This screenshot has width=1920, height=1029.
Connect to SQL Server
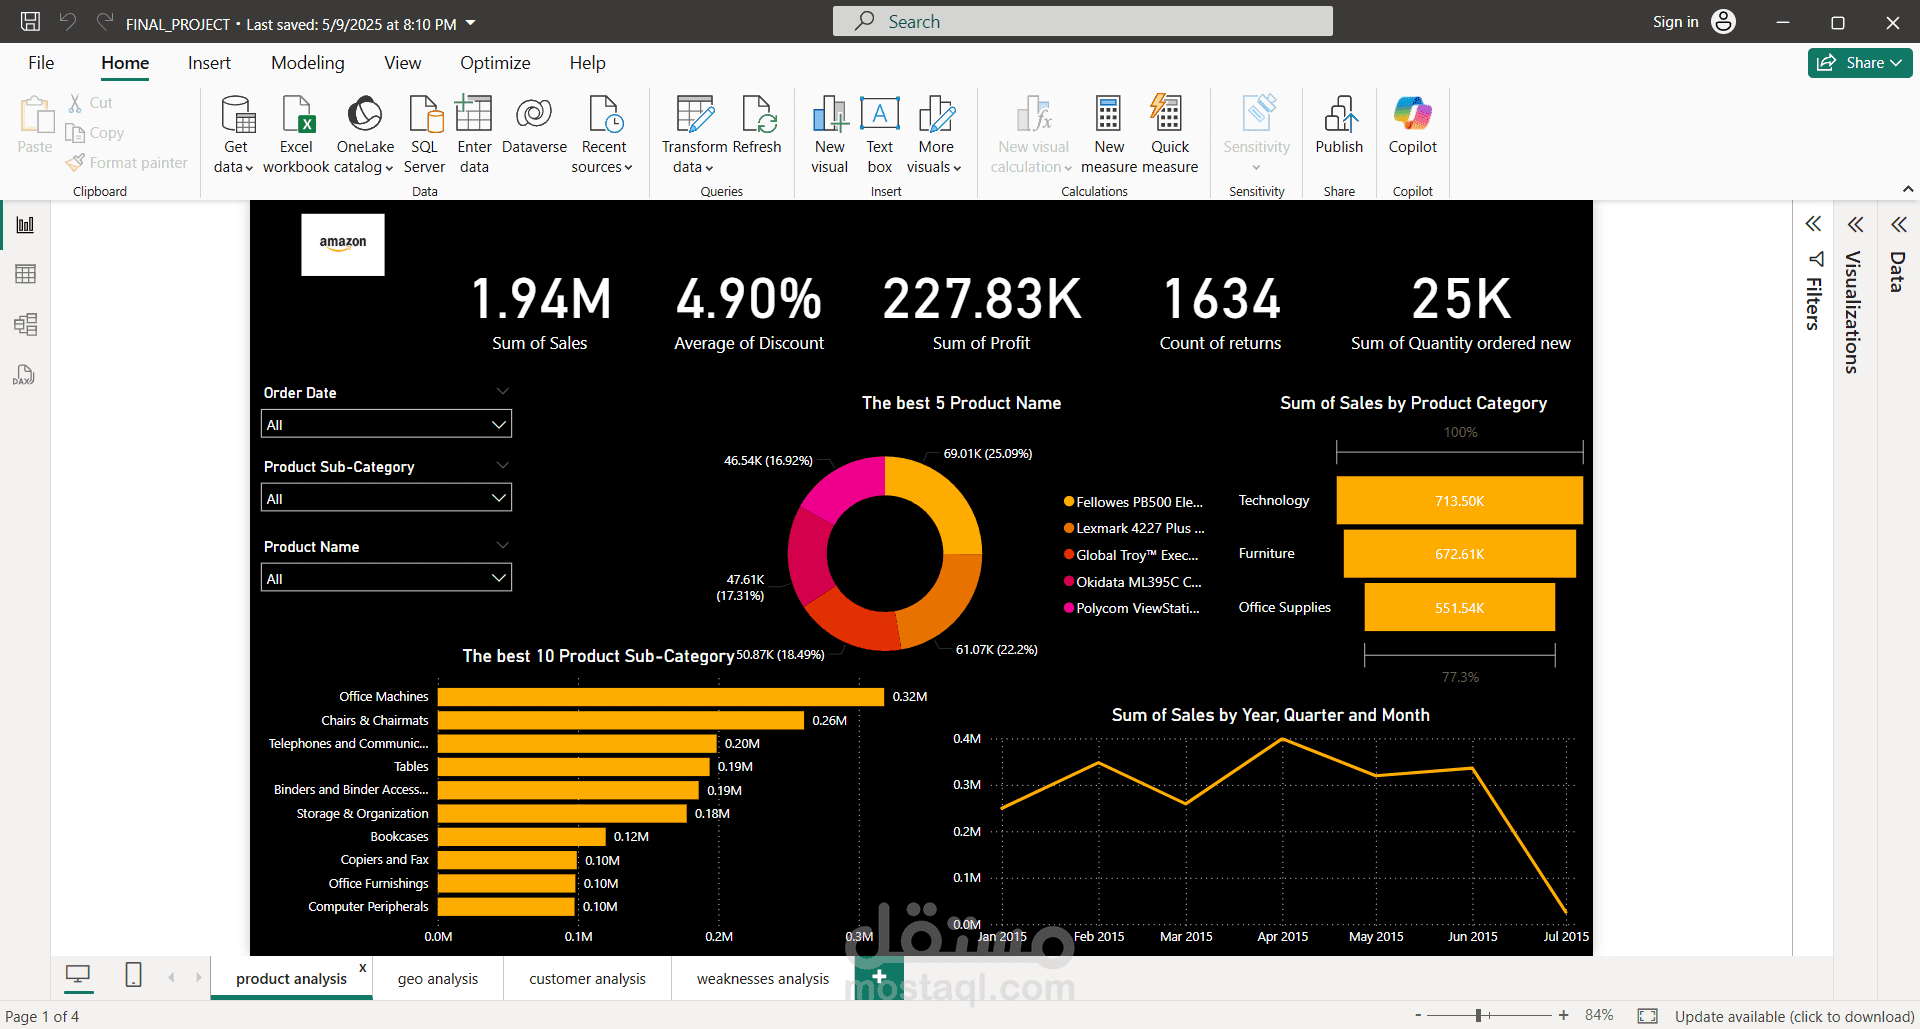click(424, 134)
